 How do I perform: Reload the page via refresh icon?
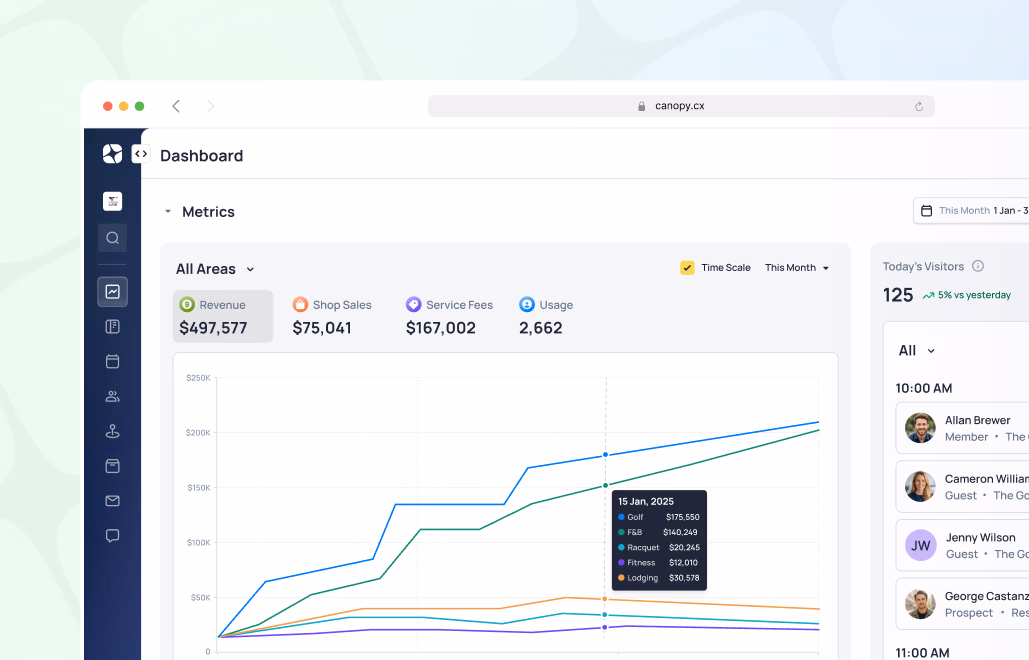click(919, 106)
